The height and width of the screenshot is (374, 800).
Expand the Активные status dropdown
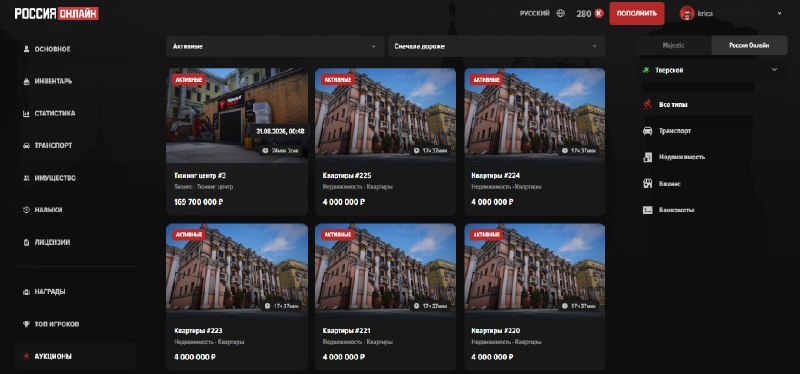[275, 46]
